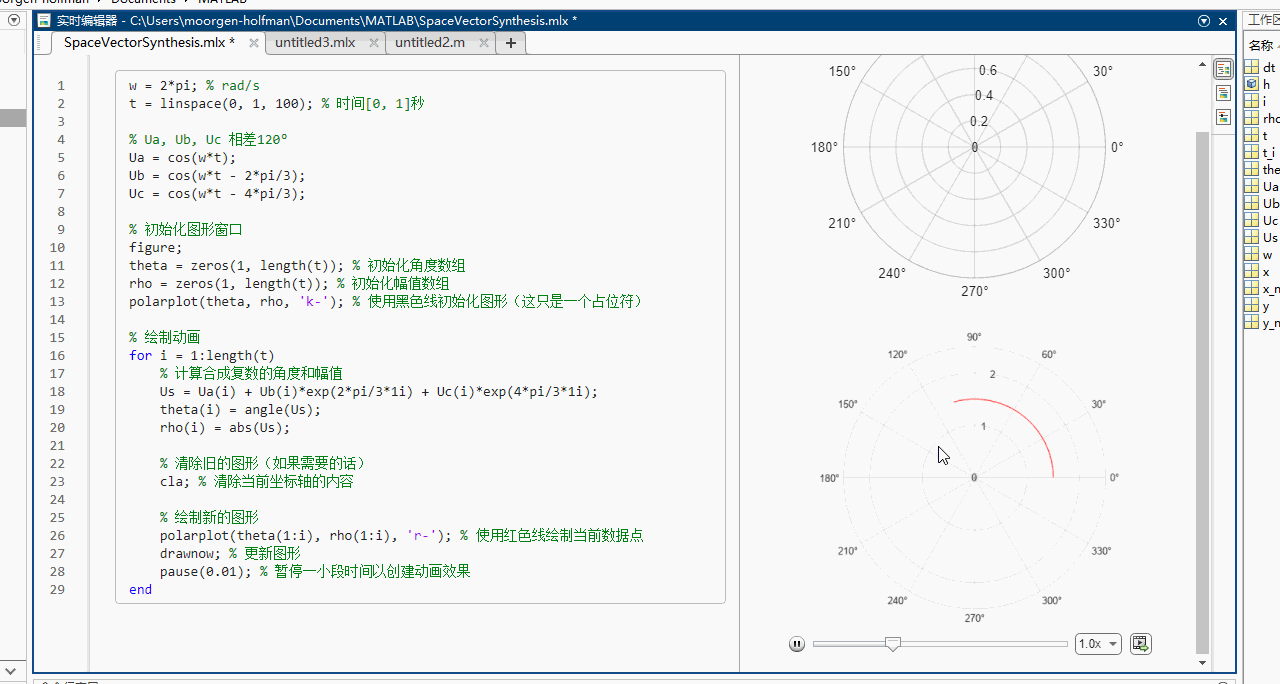The image size is (1280, 684).
Task: Switch to untitled3.mlx tab
Action: click(315, 42)
